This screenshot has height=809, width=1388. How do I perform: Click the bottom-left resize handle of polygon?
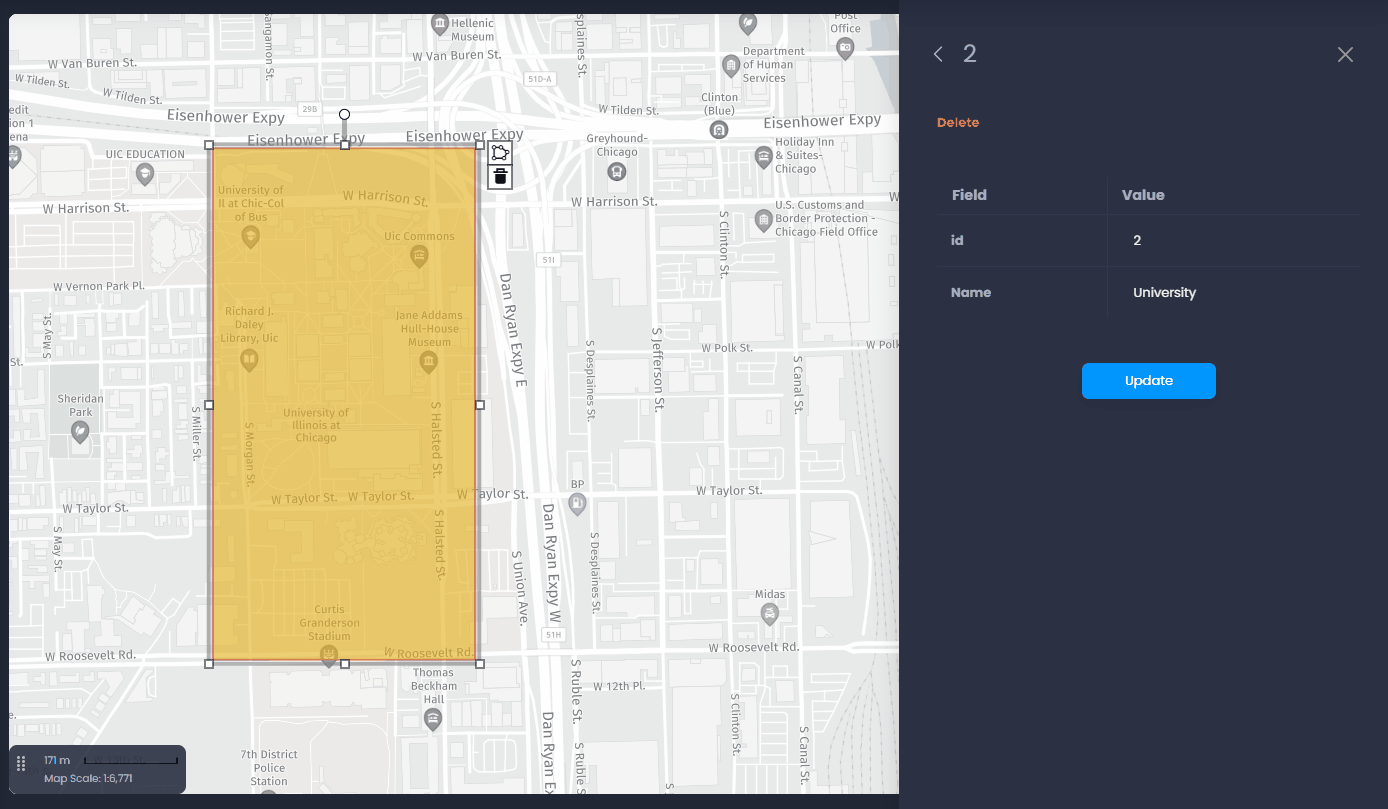[209, 664]
